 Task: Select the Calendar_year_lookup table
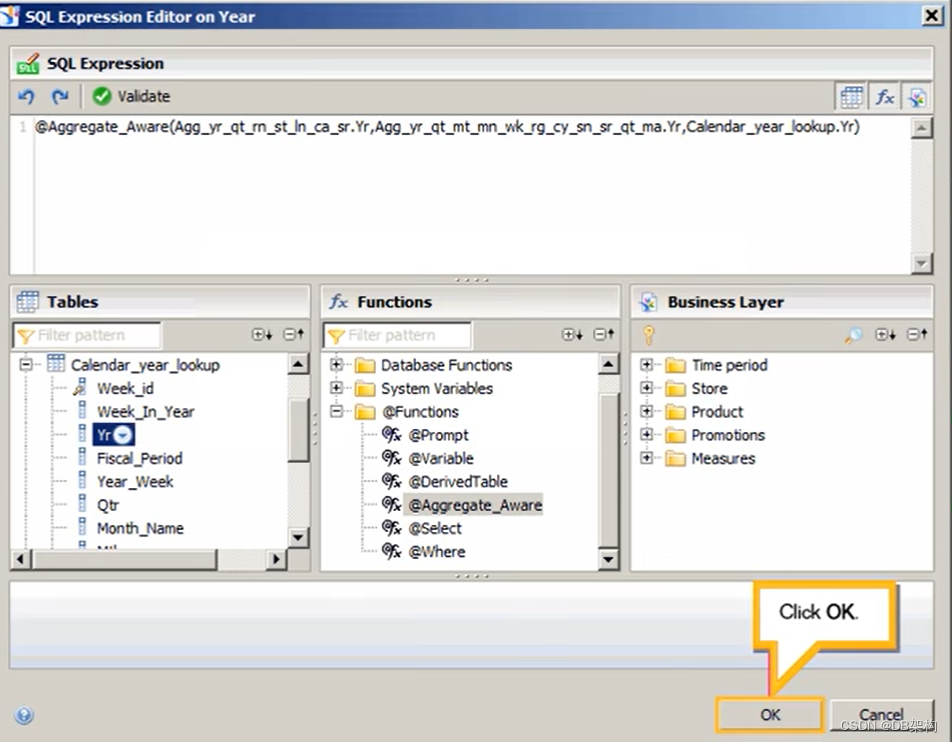[x=145, y=365]
